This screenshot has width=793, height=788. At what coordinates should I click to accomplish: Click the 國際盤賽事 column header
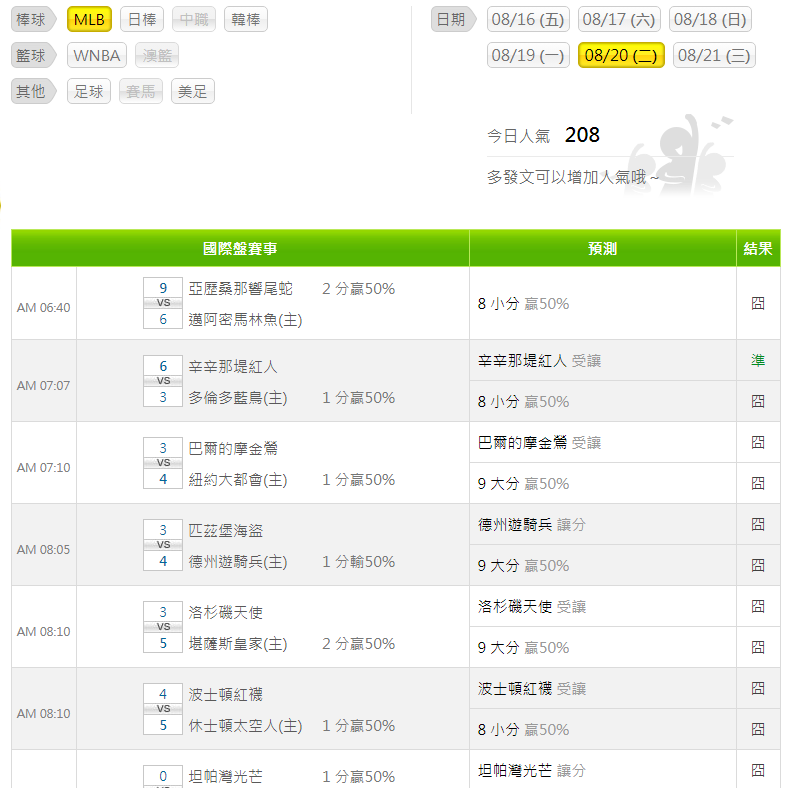tap(240, 248)
